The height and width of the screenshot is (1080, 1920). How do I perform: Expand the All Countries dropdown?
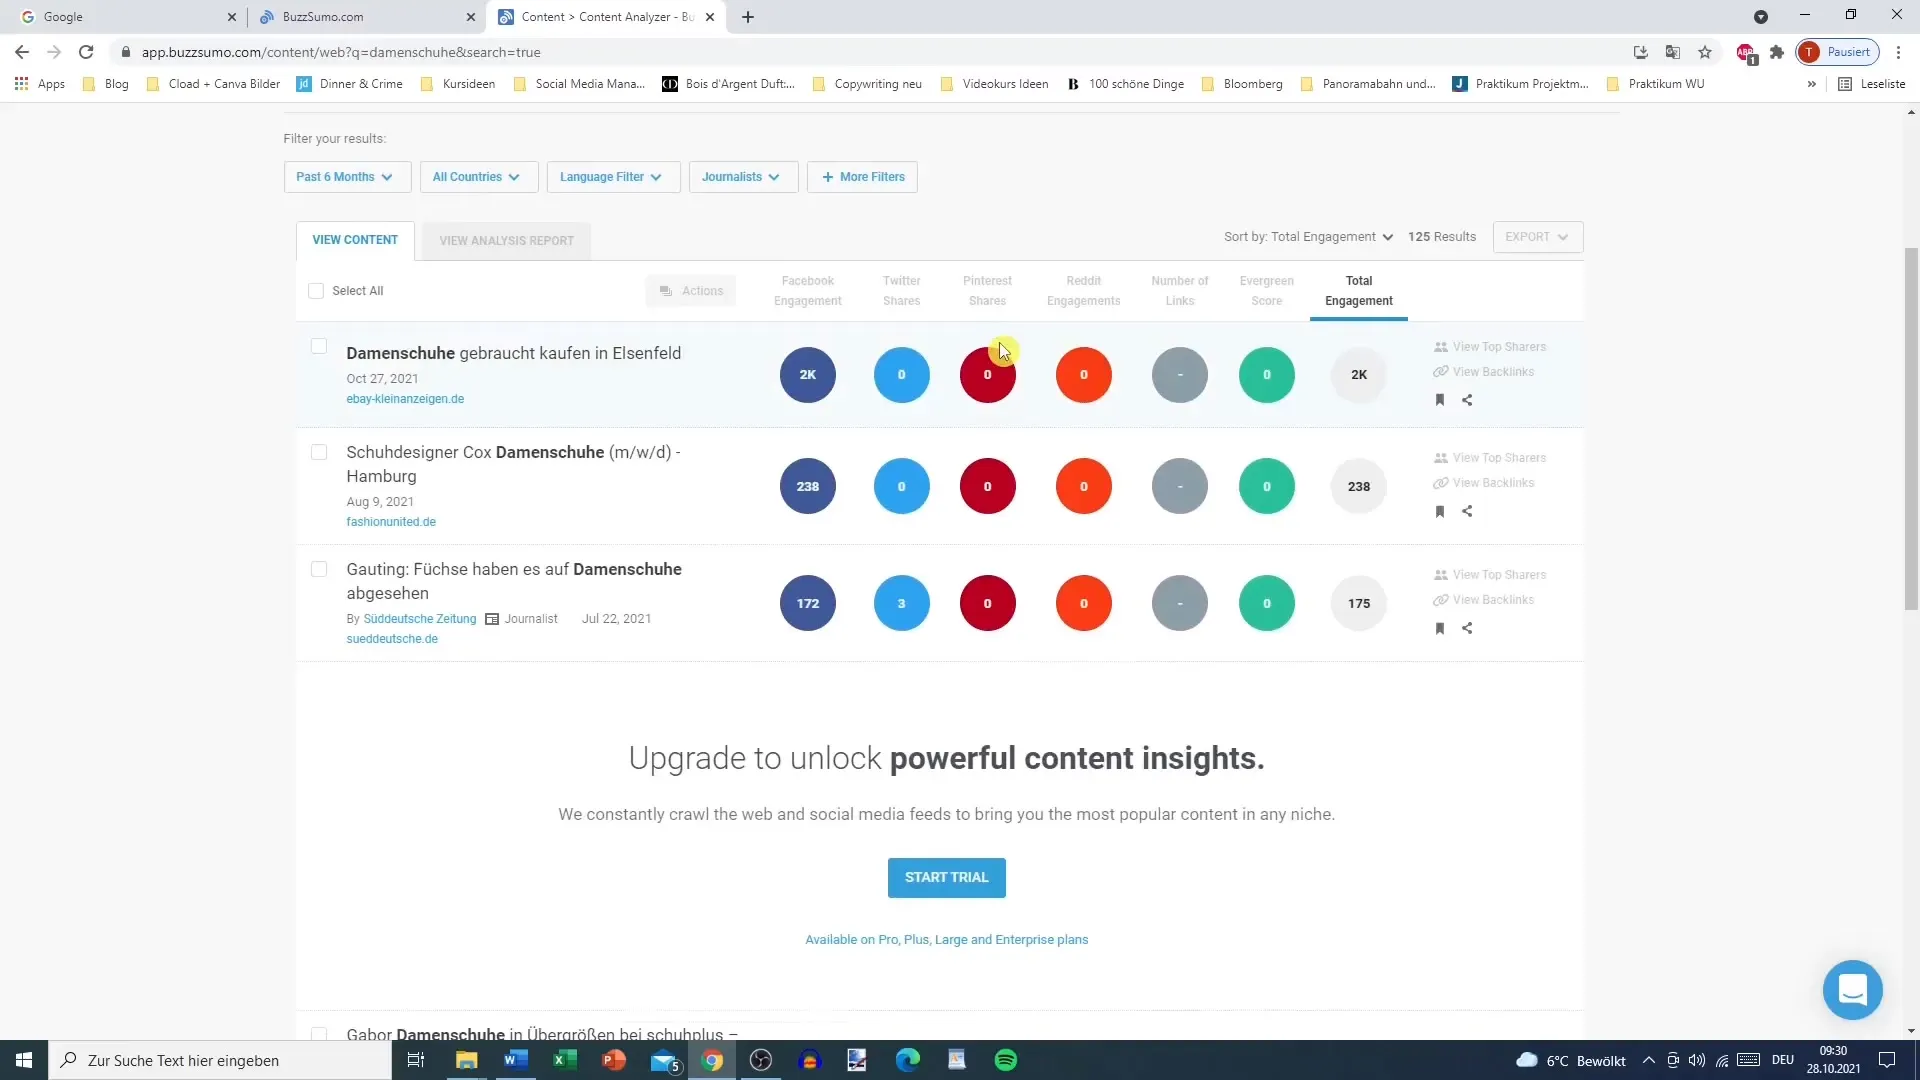tap(477, 175)
